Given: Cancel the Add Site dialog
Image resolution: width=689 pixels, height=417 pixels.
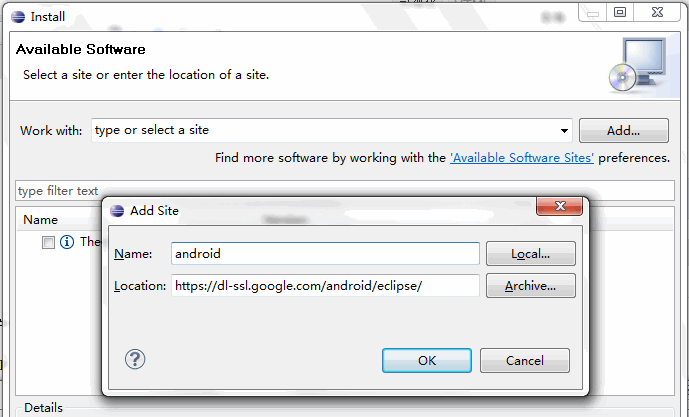Looking at the screenshot, I should 524,360.
